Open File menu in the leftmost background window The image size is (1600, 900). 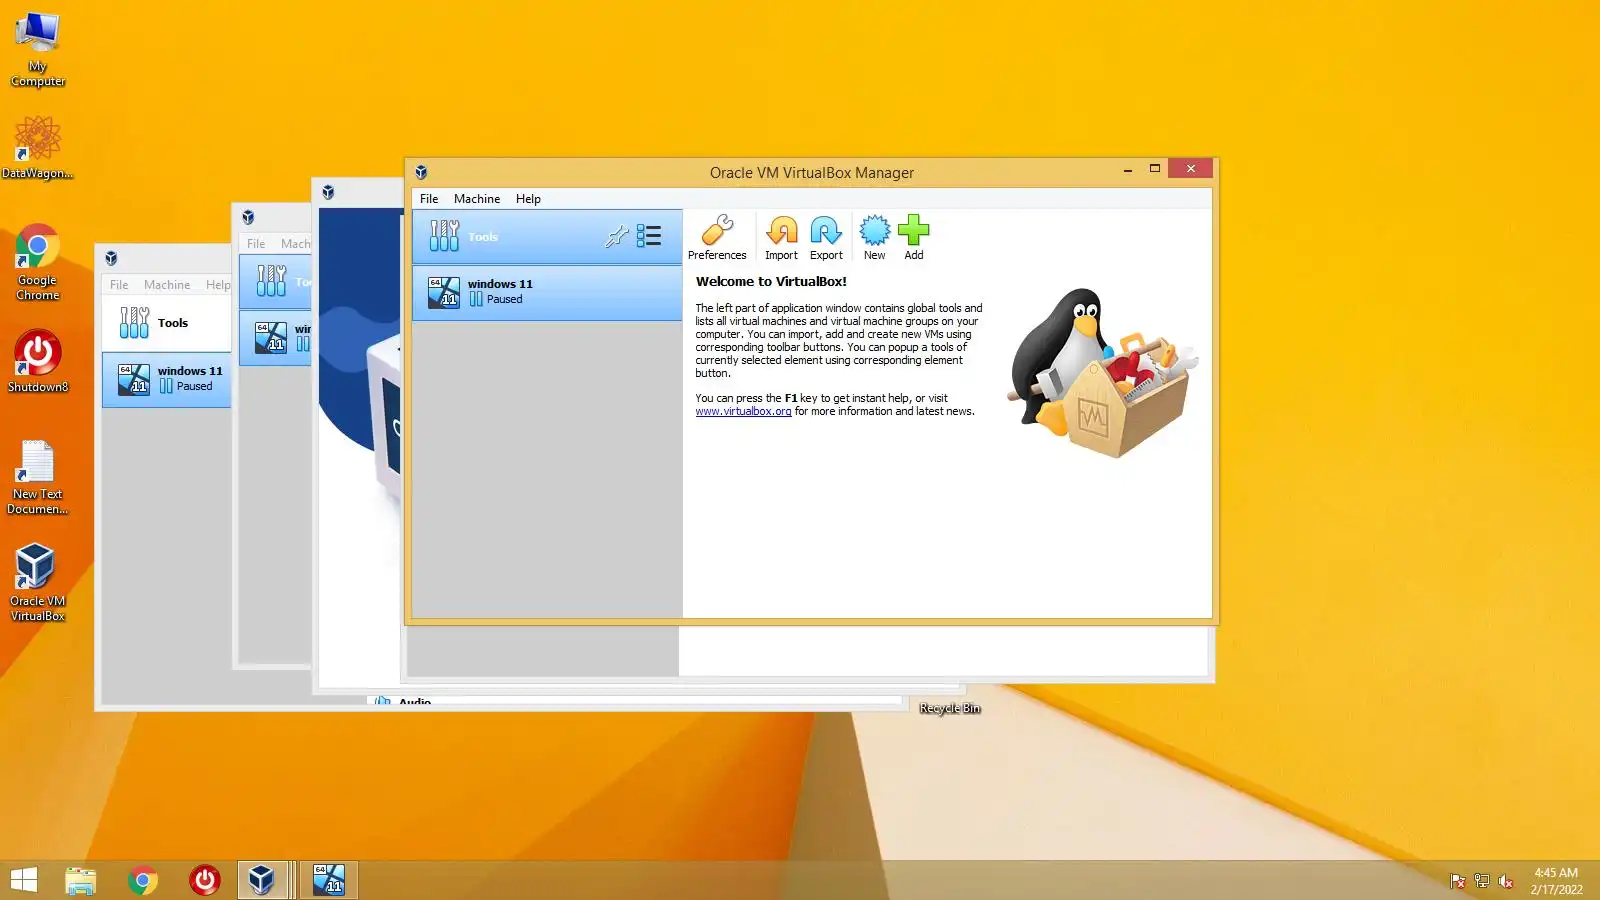(x=119, y=285)
